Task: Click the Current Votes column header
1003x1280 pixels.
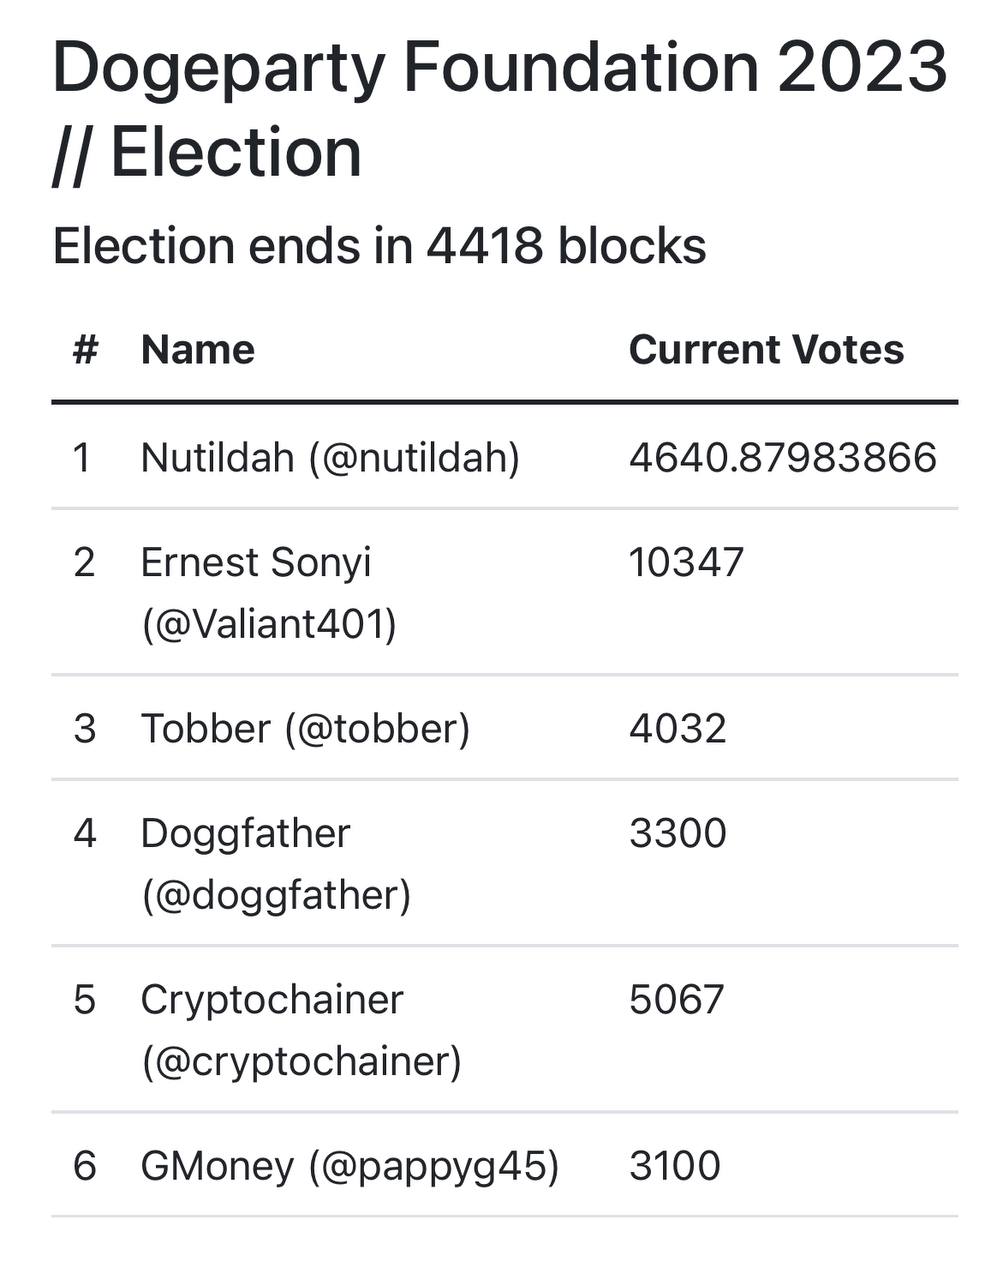Action: pyautogui.click(x=766, y=350)
